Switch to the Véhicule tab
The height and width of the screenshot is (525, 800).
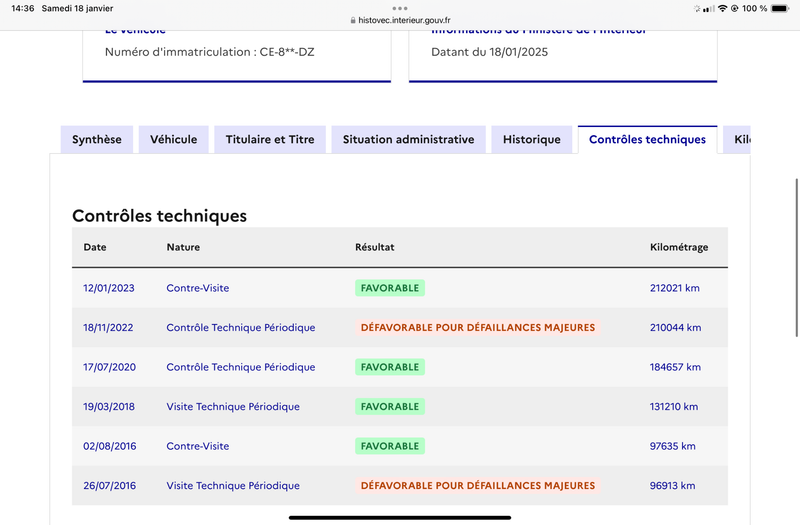click(173, 139)
